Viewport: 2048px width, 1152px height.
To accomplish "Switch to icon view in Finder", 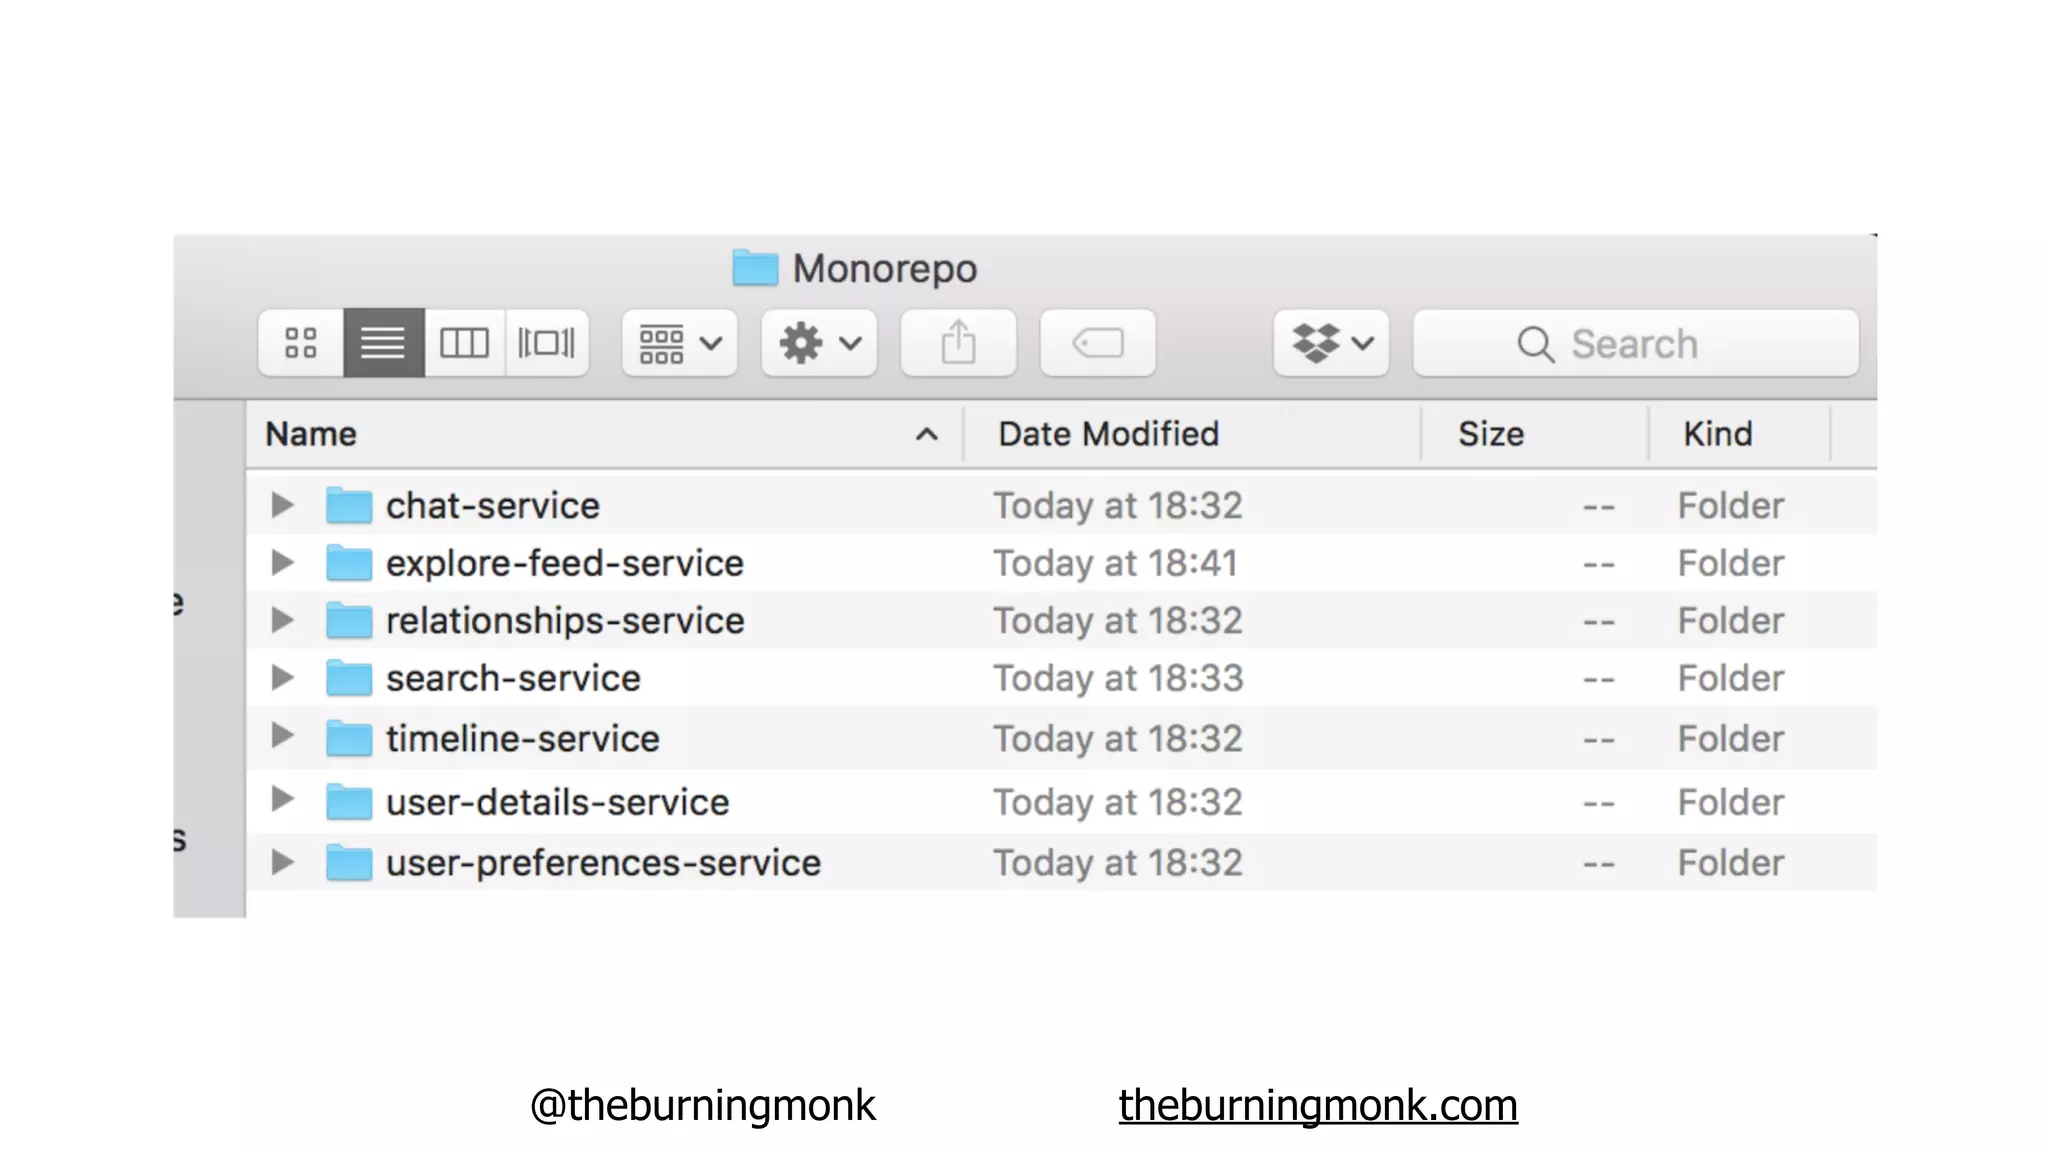I will coord(301,343).
